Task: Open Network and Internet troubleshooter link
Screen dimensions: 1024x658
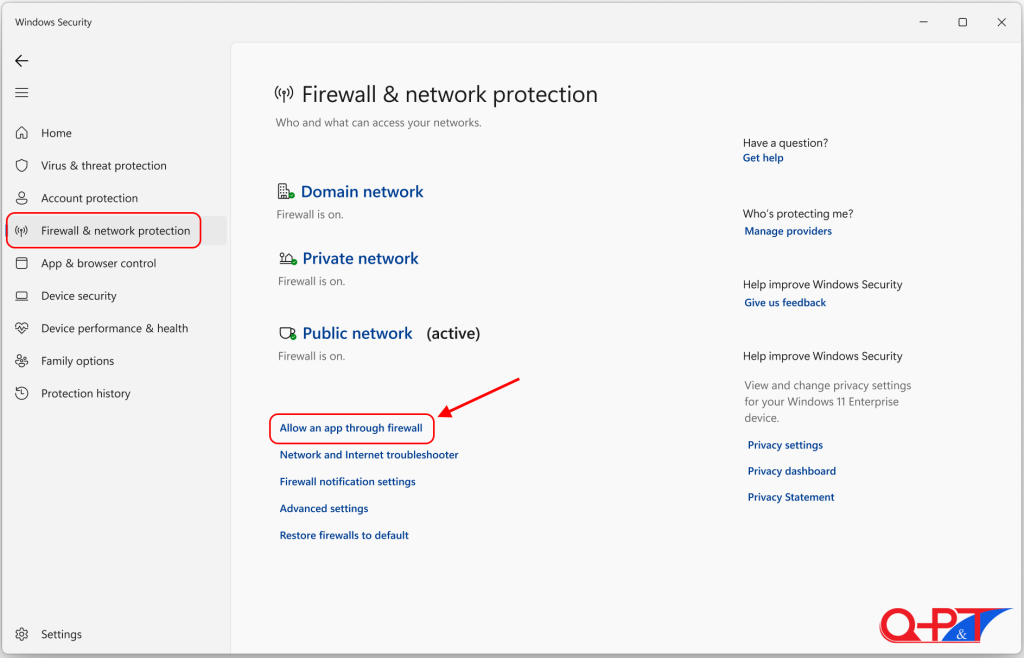Action: pyautogui.click(x=369, y=455)
